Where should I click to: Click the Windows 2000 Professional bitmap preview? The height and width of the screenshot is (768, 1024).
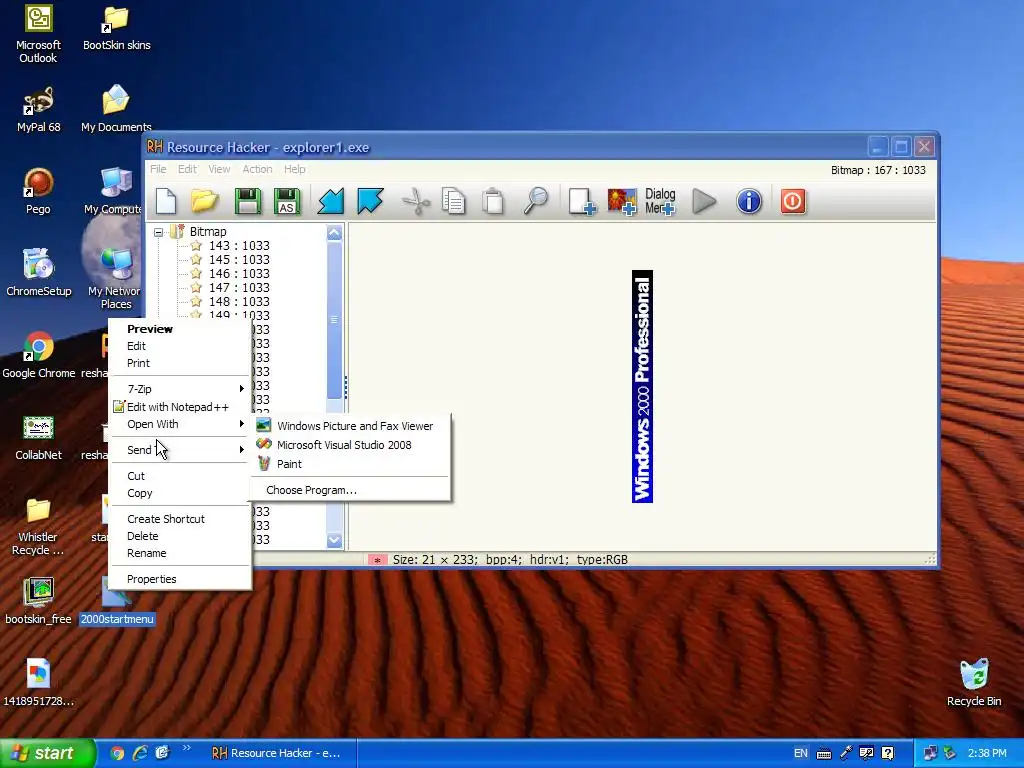pos(642,387)
